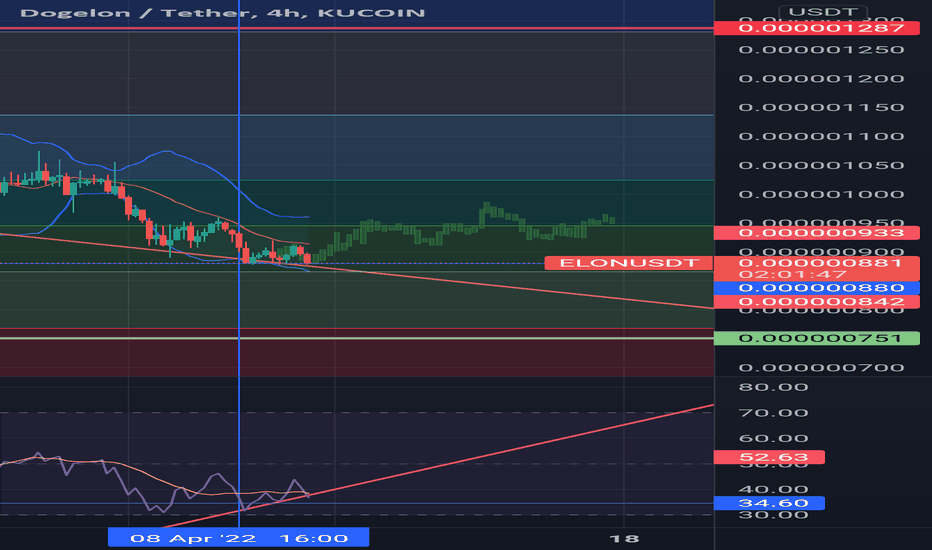Viewport: 932px width, 550px height.
Task: Click the 70.00 RSI axis tick
Action: click(773, 413)
